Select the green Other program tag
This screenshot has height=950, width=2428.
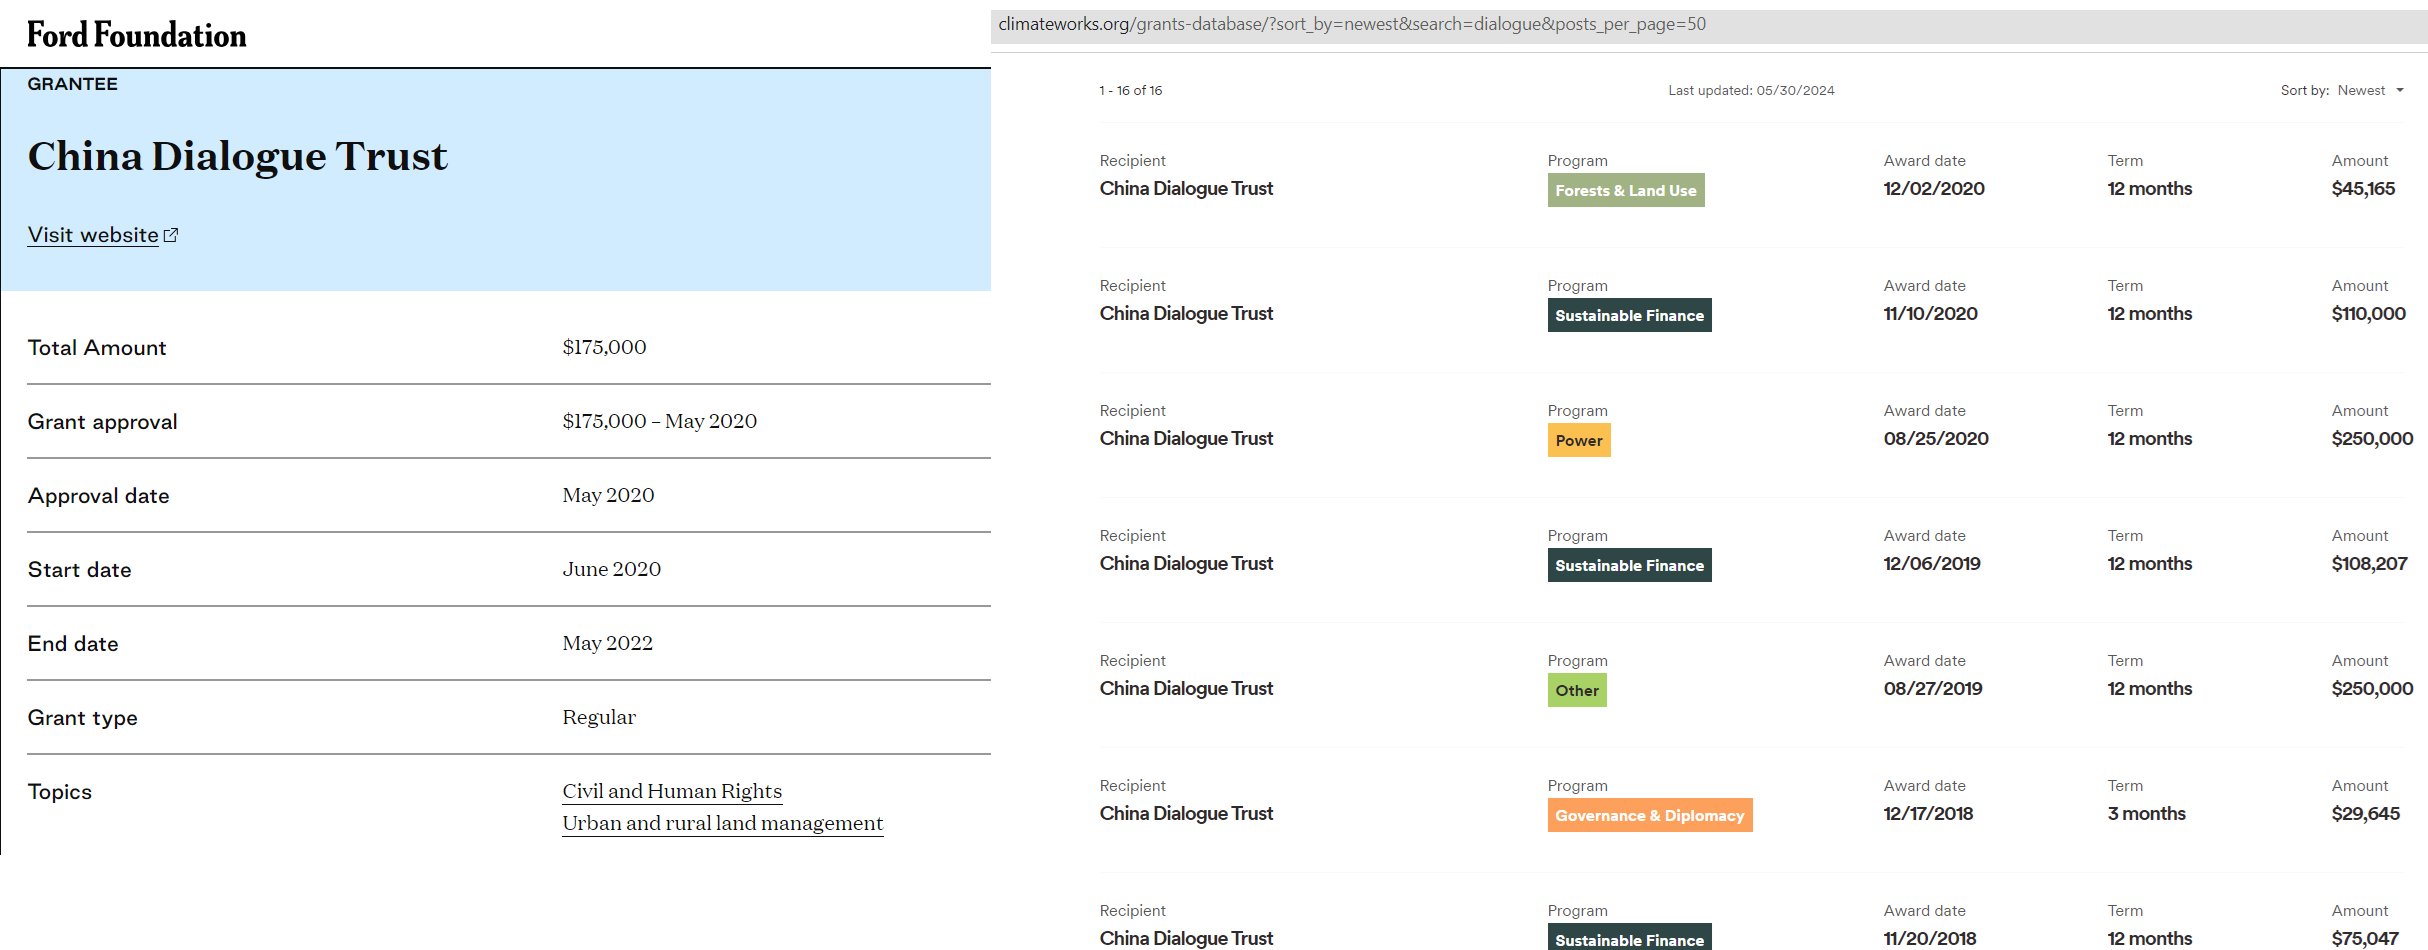pyautogui.click(x=1576, y=690)
